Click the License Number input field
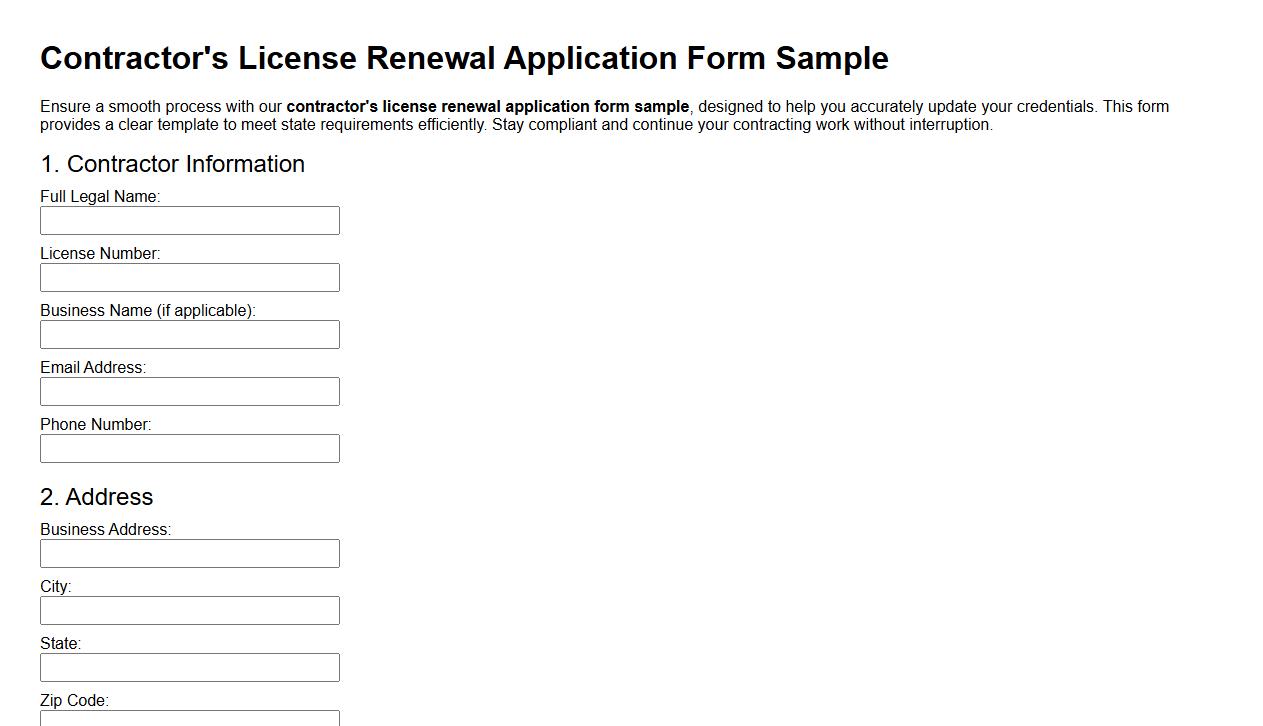 189,277
